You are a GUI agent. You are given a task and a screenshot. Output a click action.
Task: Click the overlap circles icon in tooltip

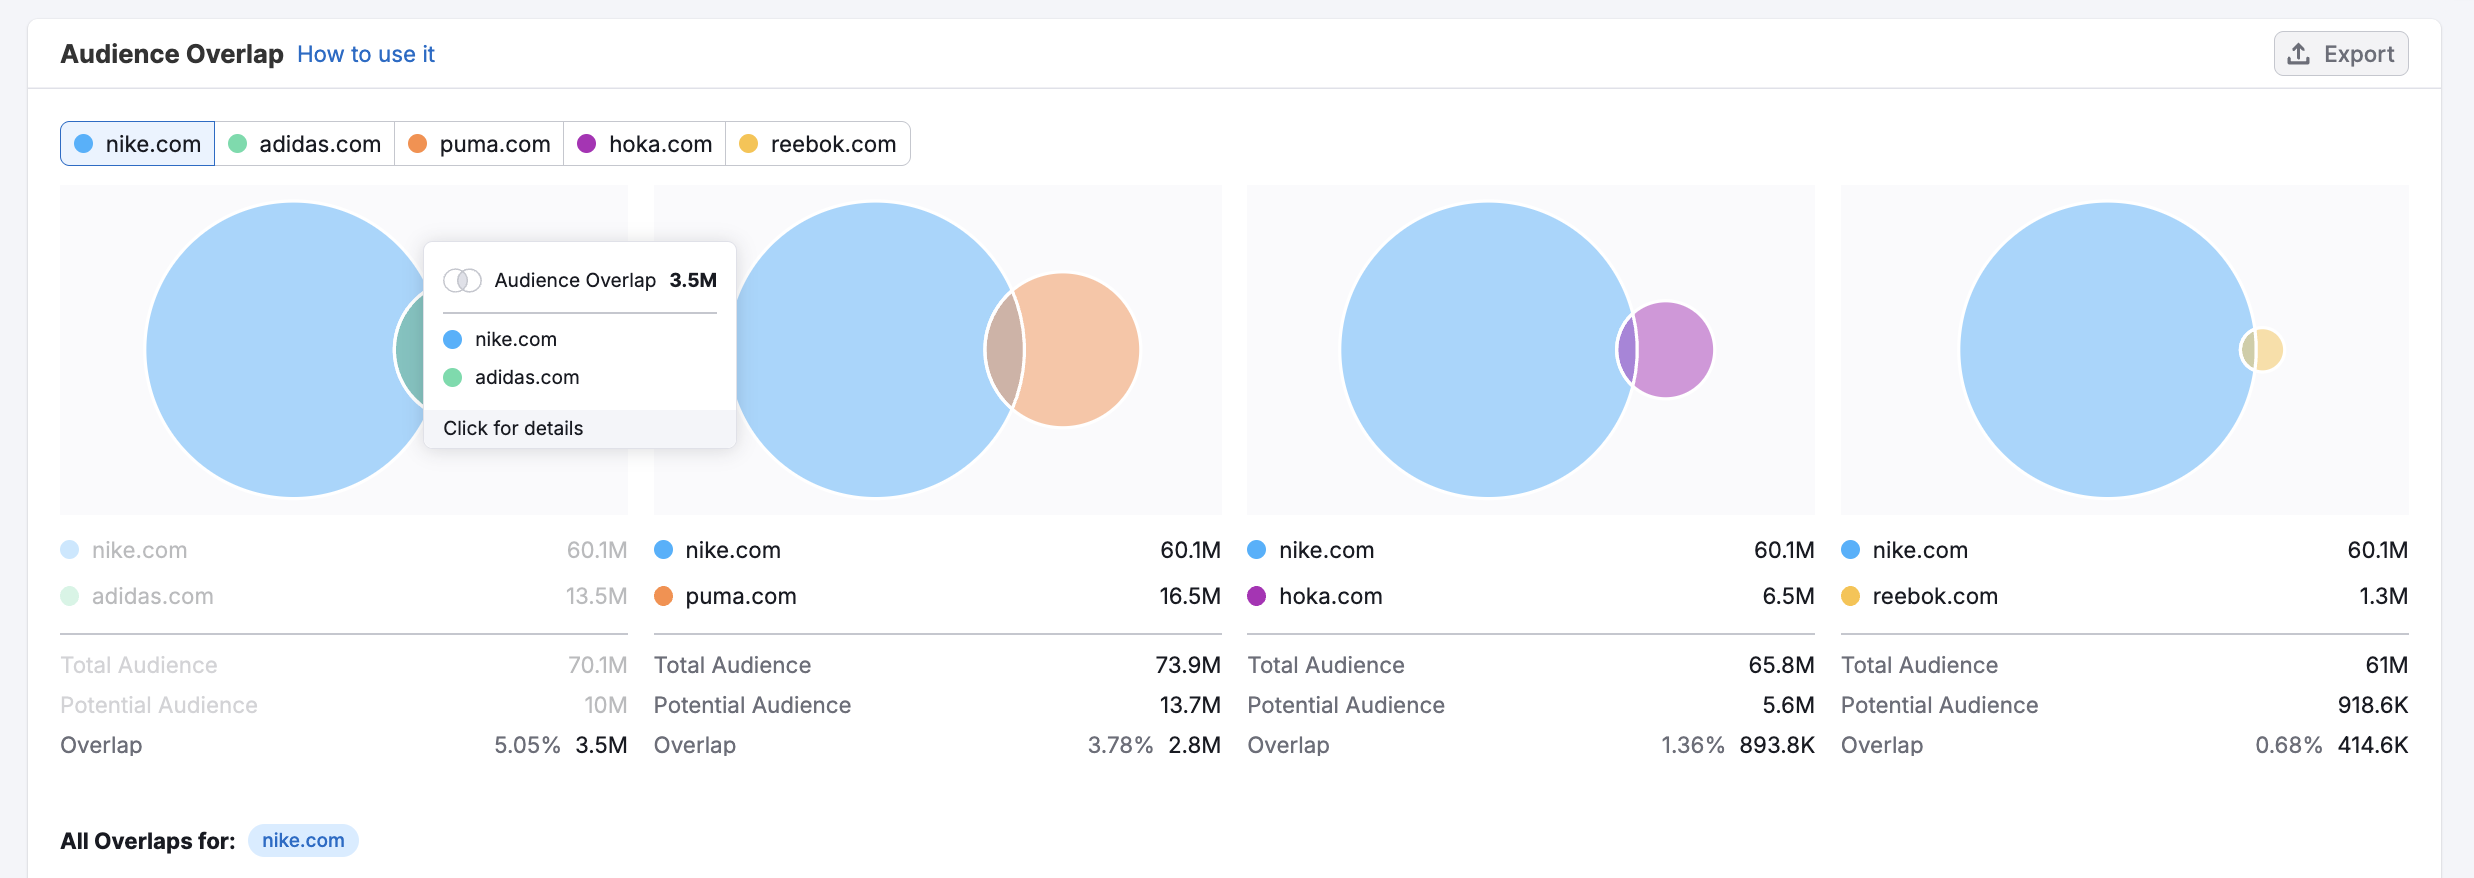(462, 280)
